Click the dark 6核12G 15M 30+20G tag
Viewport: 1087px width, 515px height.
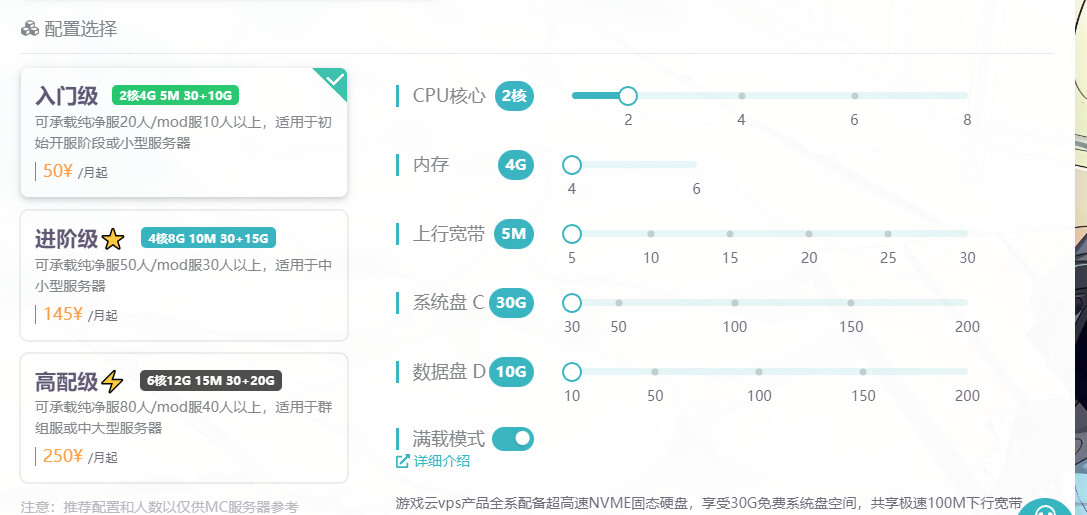coord(211,381)
